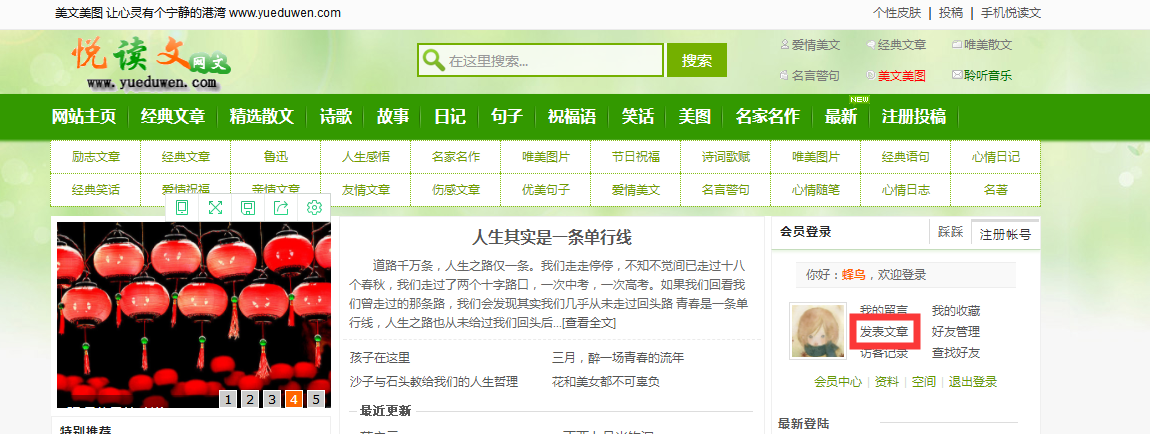The image size is (1150, 434).
Task: Switch to the 踩踩 tab
Action: click(x=950, y=232)
